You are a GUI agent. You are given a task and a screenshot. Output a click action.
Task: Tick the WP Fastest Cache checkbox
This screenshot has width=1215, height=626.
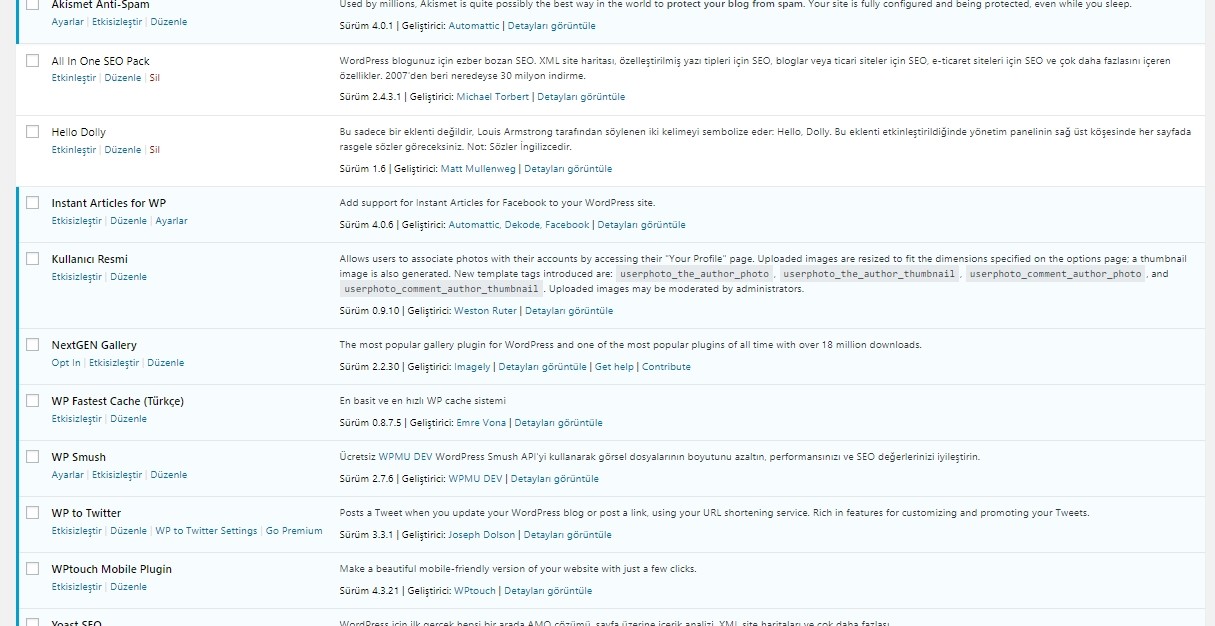tap(32, 400)
